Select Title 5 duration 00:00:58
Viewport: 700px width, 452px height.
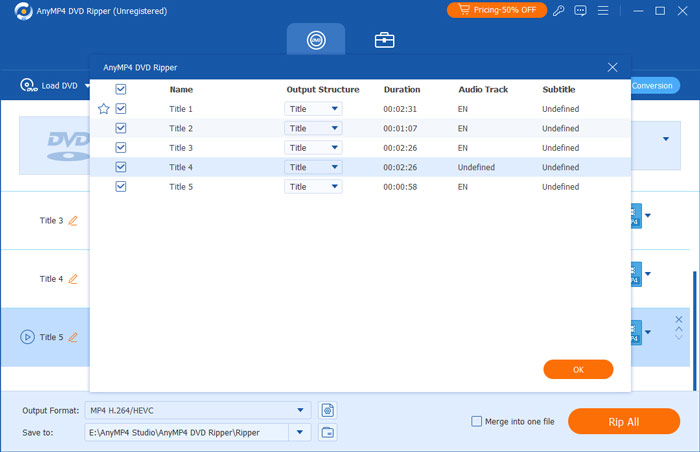(400, 187)
